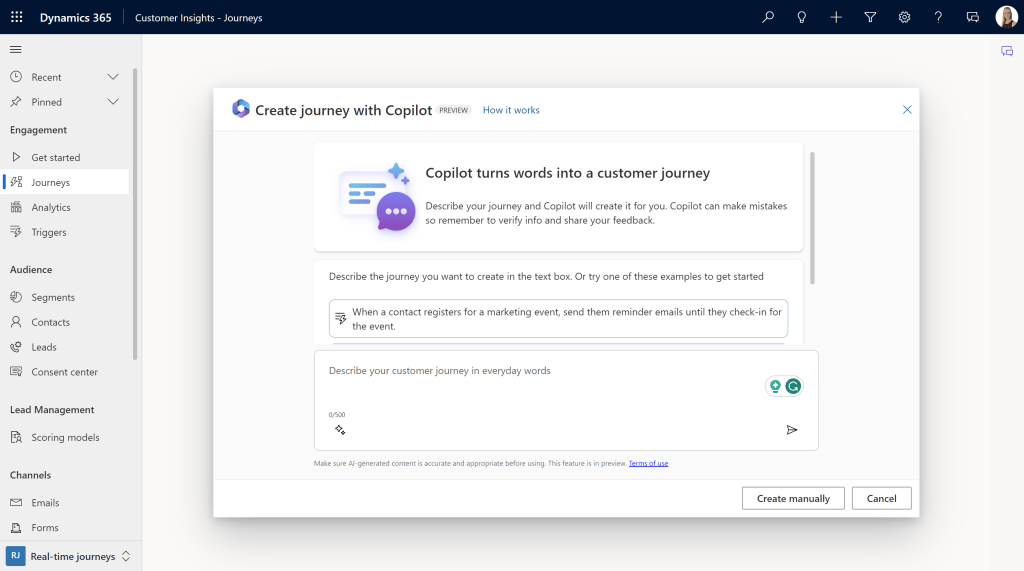
Task: Open the advanced filter funnel icon
Action: [870, 17]
